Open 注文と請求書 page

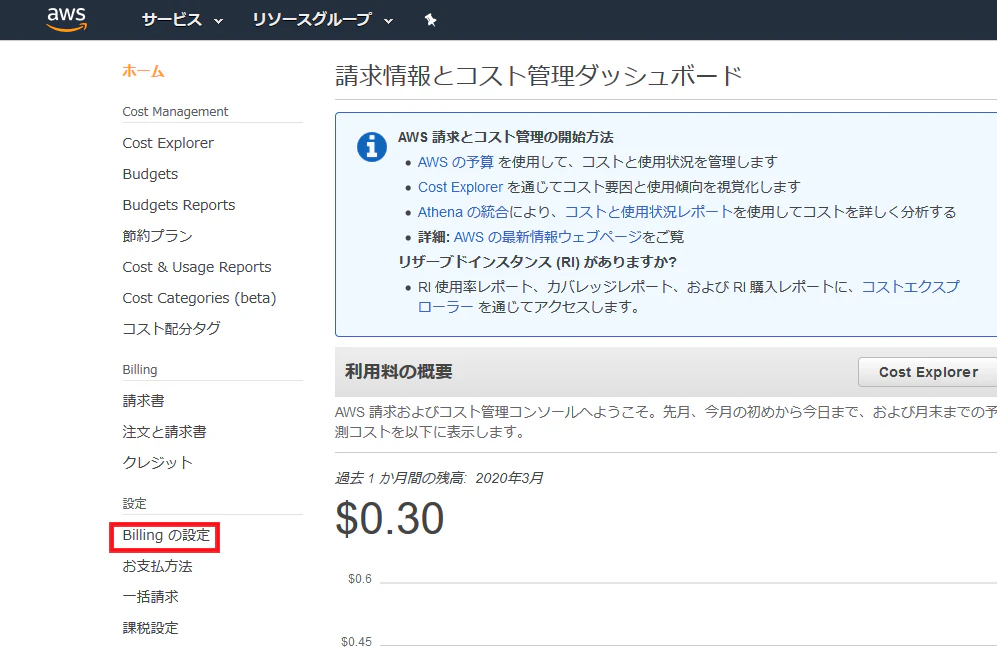[164, 432]
